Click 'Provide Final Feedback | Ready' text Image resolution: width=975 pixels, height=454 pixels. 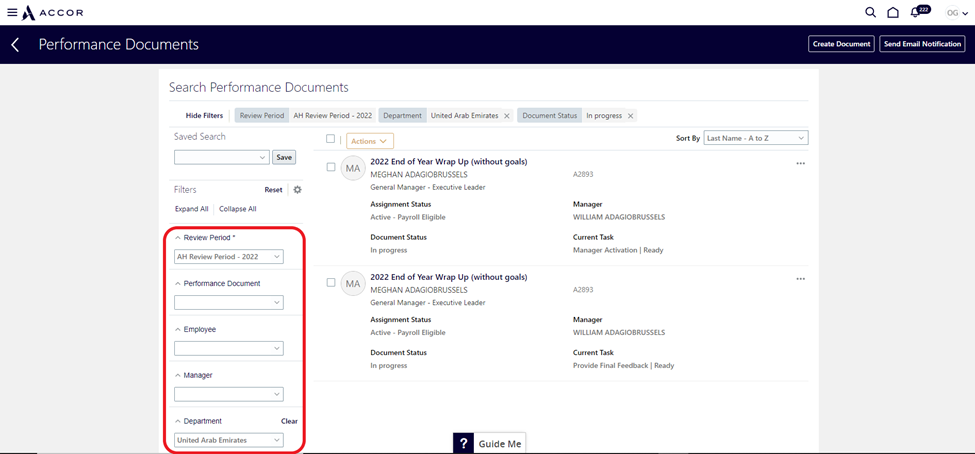[623, 366]
